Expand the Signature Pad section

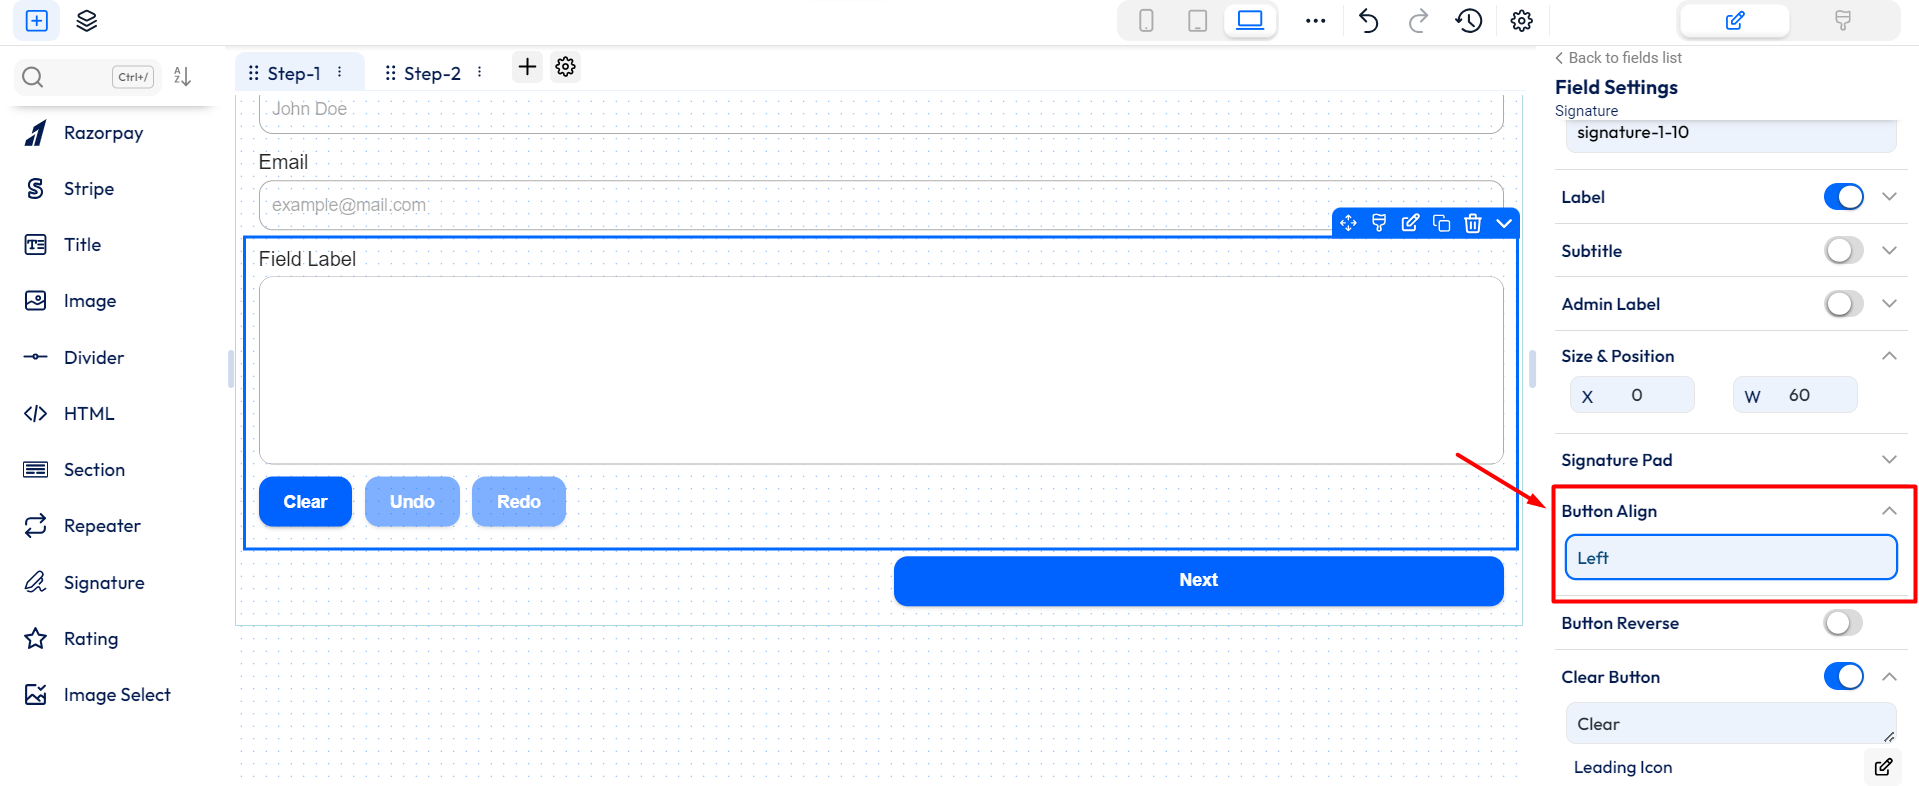pyautogui.click(x=1888, y=460)
